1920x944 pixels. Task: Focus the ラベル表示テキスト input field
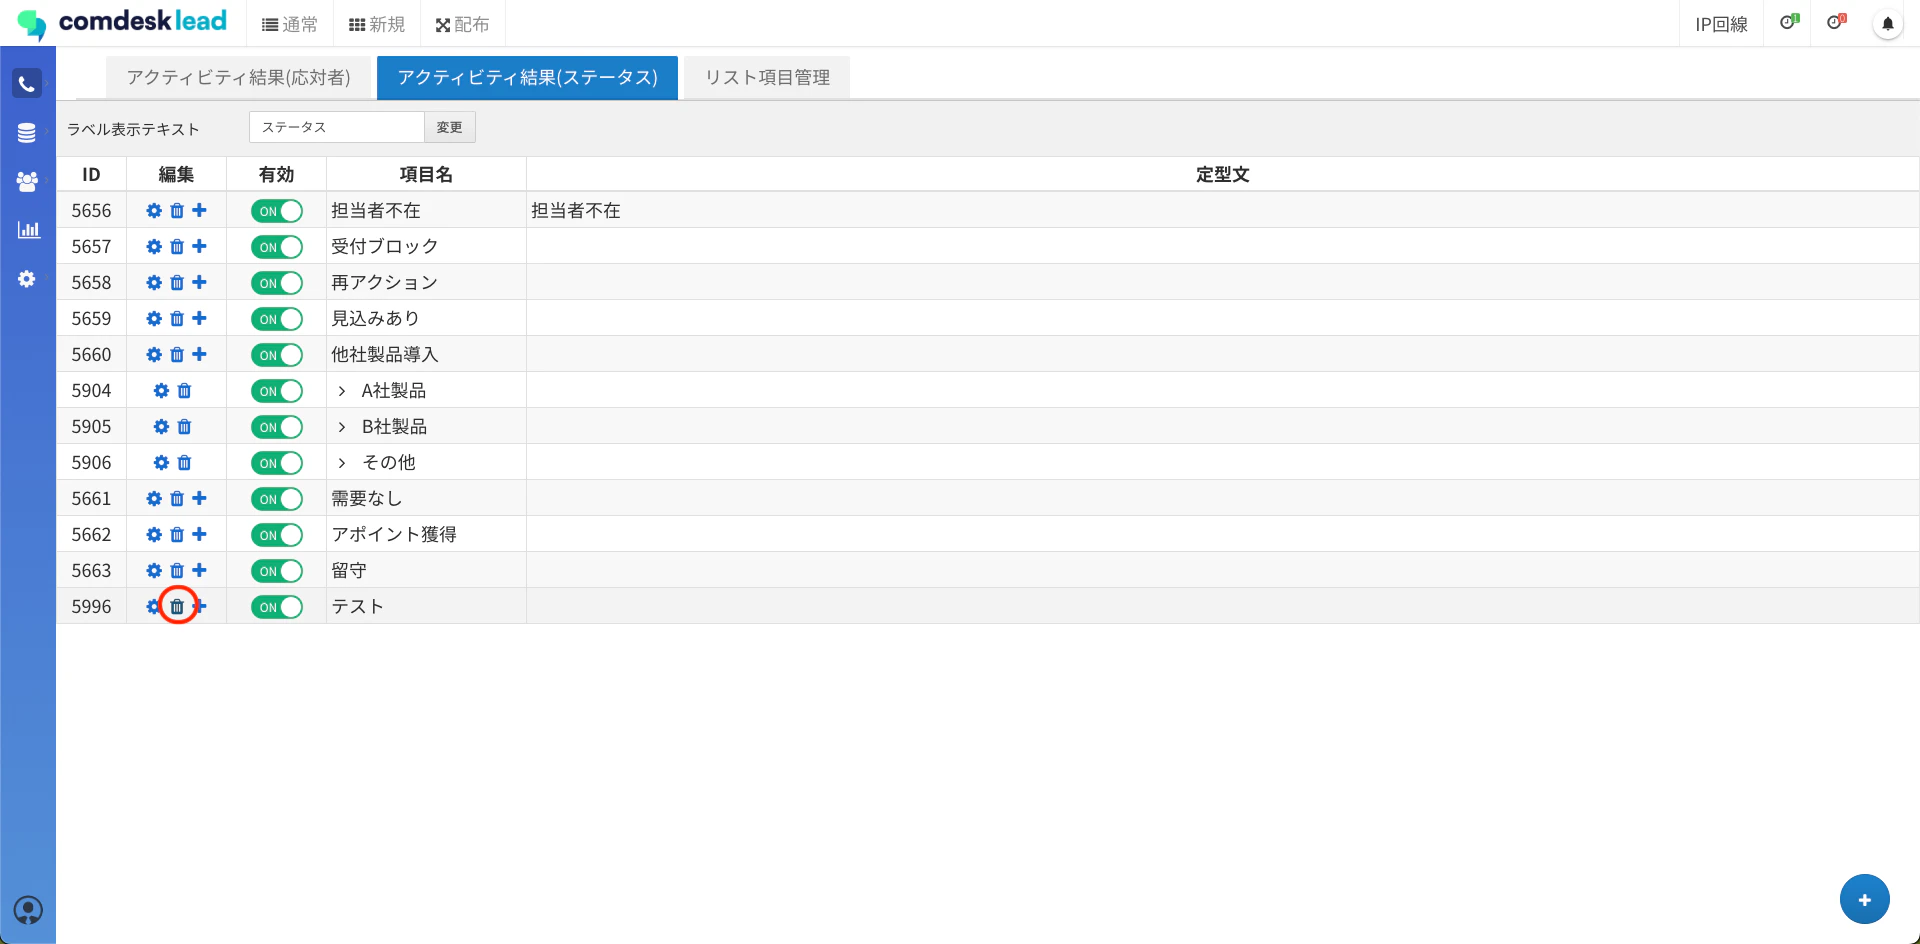point(337,127)
